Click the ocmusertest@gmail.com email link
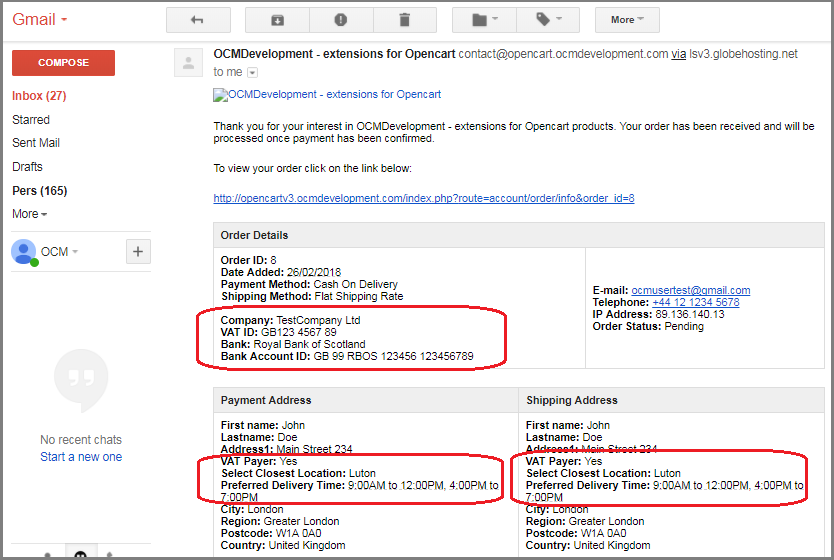Viewport: 834px width, 560px height. tap(690, 290)
